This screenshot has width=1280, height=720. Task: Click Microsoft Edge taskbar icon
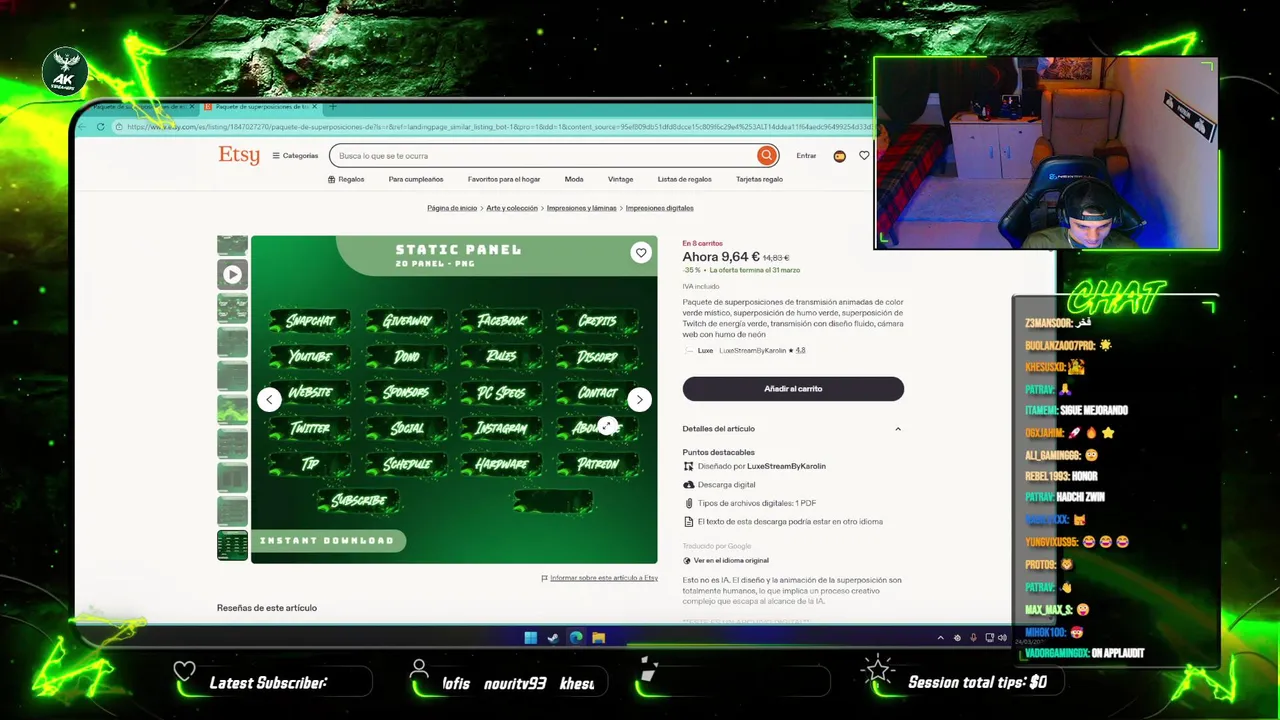click(x=576, y=638)
